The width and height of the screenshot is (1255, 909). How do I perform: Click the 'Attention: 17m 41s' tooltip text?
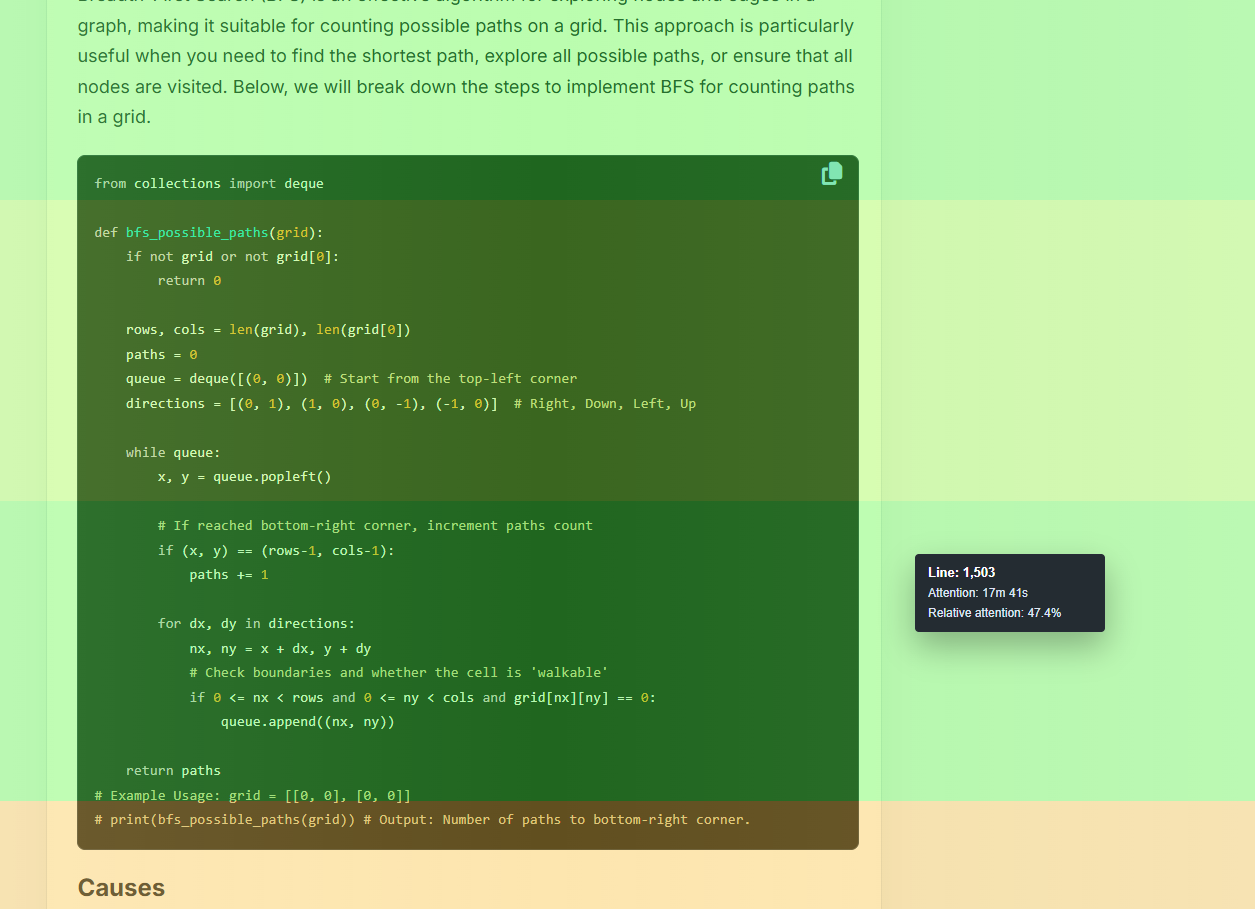tap(978, 593)
